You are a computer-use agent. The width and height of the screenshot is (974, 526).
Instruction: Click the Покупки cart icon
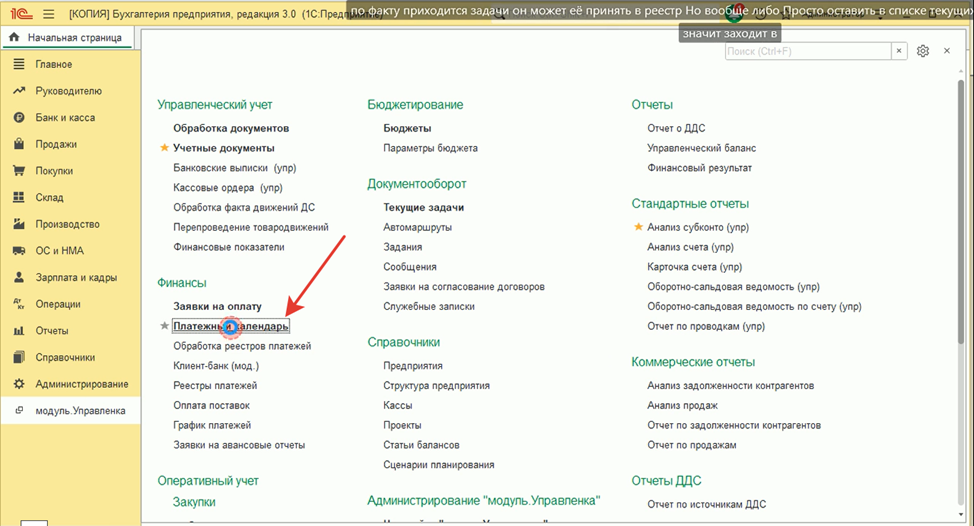pyautogui.click(x=19, y=171)
